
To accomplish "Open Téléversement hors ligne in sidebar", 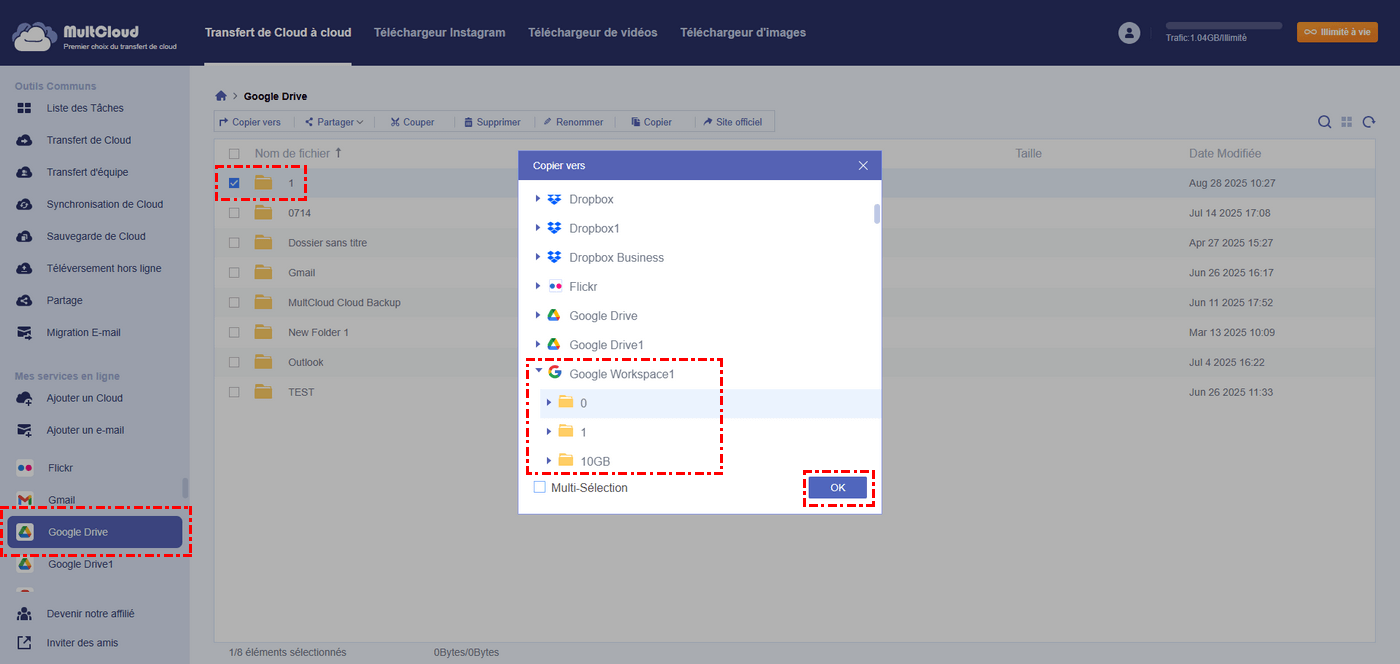I will pyautogui.click(x=103, y=268).
